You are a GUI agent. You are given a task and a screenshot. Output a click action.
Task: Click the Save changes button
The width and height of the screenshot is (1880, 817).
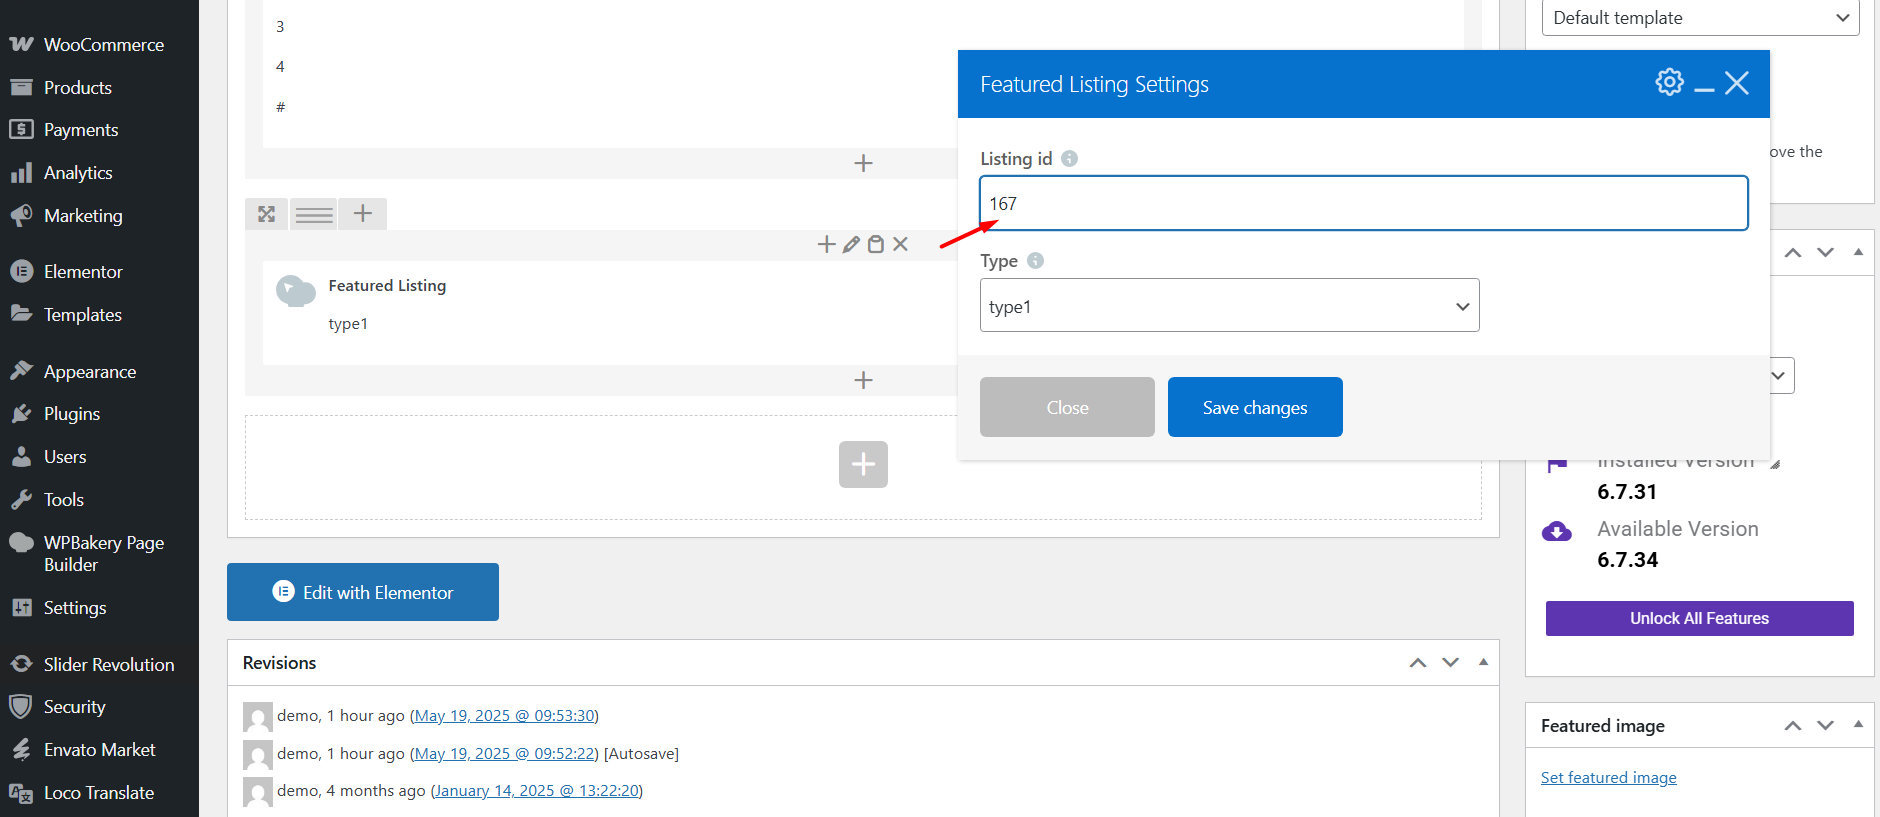point(1254,407)
